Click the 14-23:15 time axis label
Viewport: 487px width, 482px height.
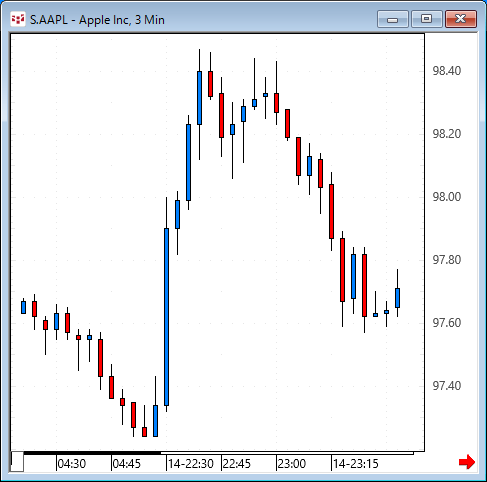(x=356, y=464)
